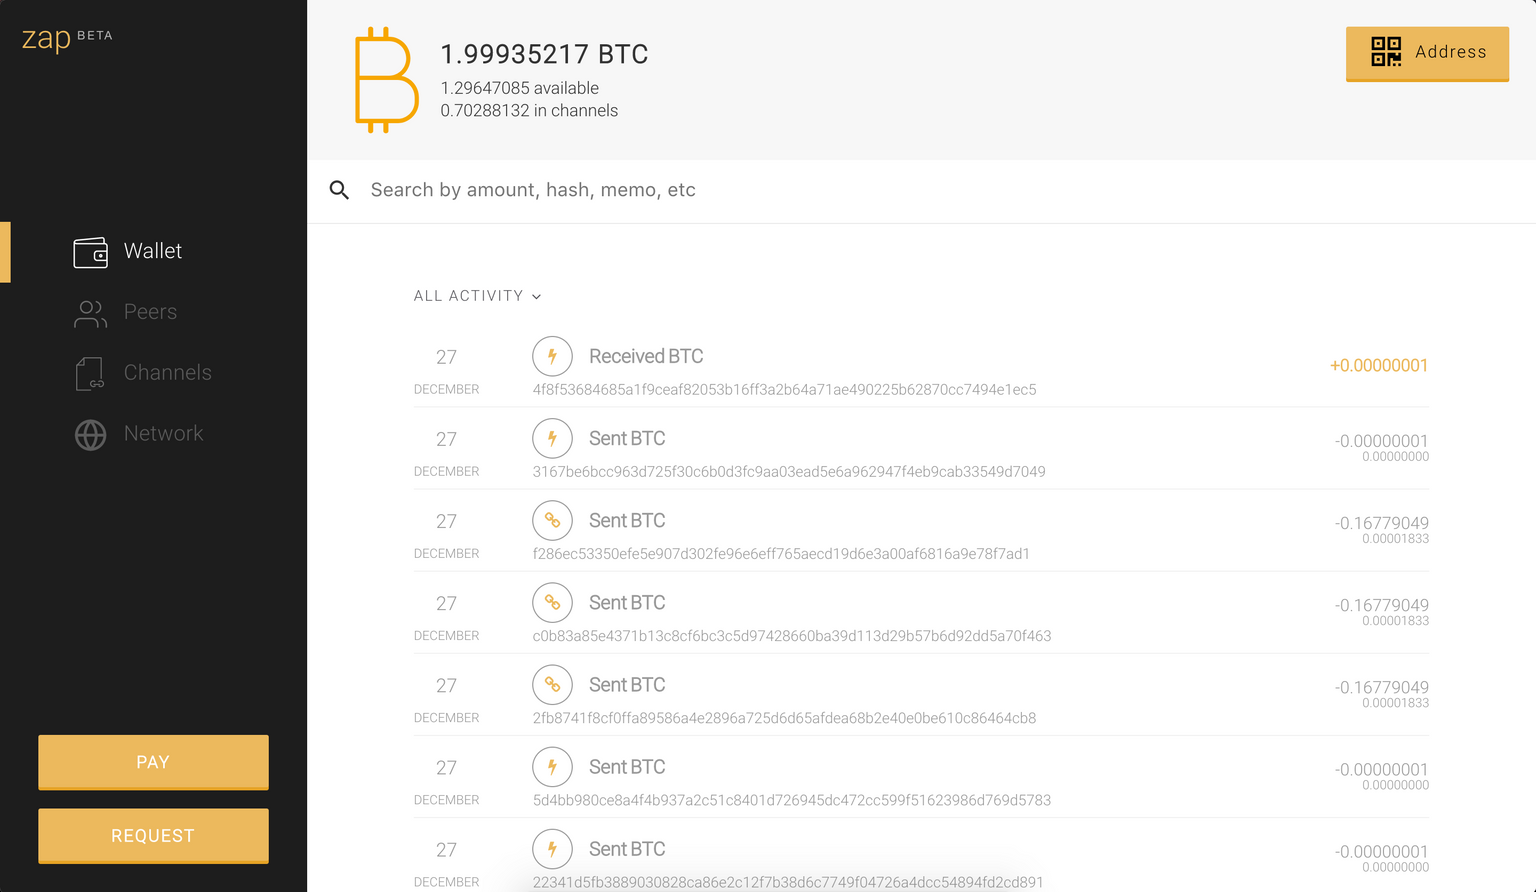
Task: Open Network via the globe icon
Action: click(x=90, y=434)
